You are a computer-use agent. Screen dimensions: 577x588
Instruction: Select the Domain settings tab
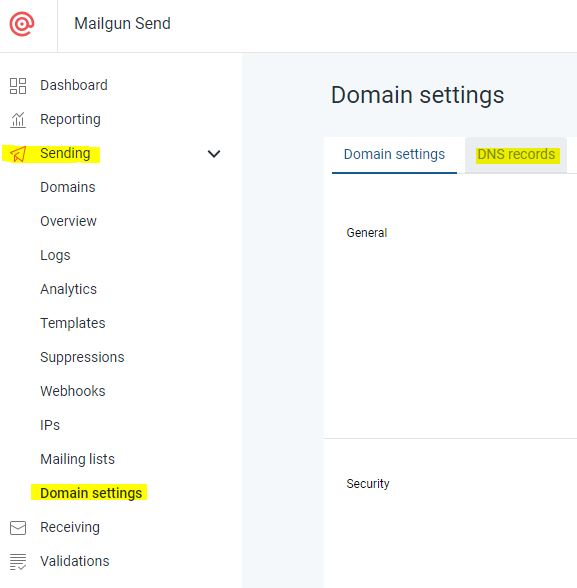[x=394, y=154]
